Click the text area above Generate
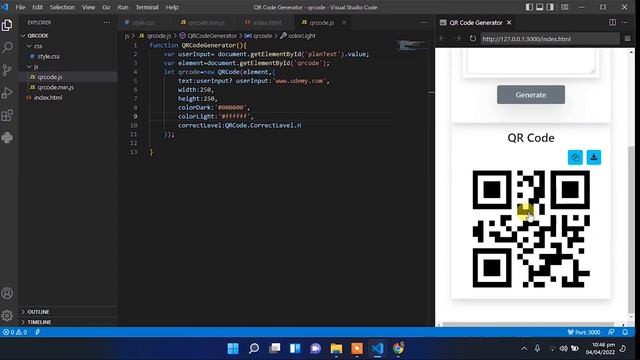This screenshot has height=360, width=640. click(531, 61)
